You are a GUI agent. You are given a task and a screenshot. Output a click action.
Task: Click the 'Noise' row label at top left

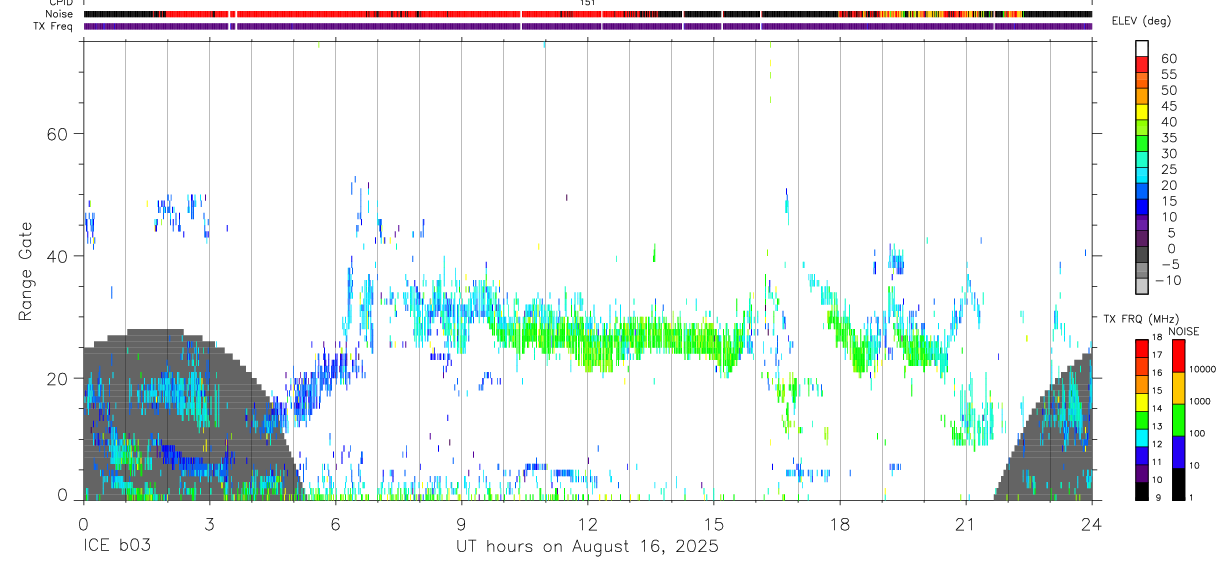(x=61, y=14)
